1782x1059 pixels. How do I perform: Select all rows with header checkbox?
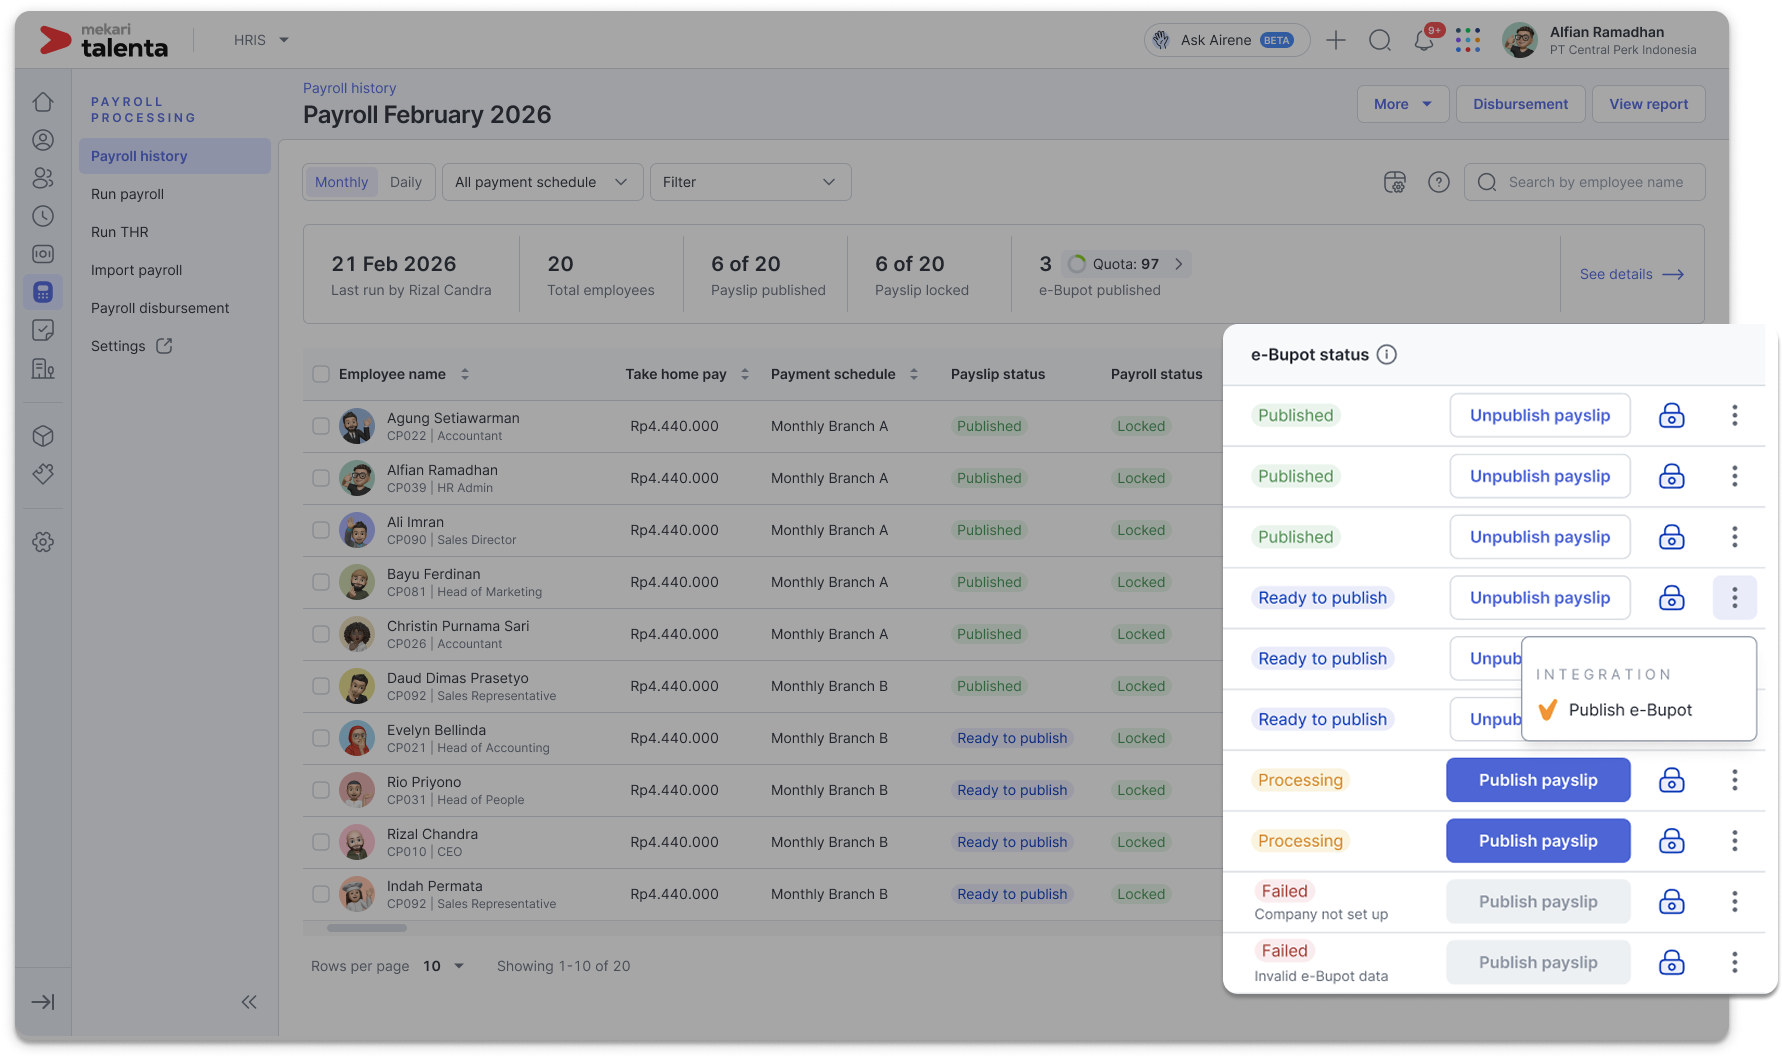[321, 374]
